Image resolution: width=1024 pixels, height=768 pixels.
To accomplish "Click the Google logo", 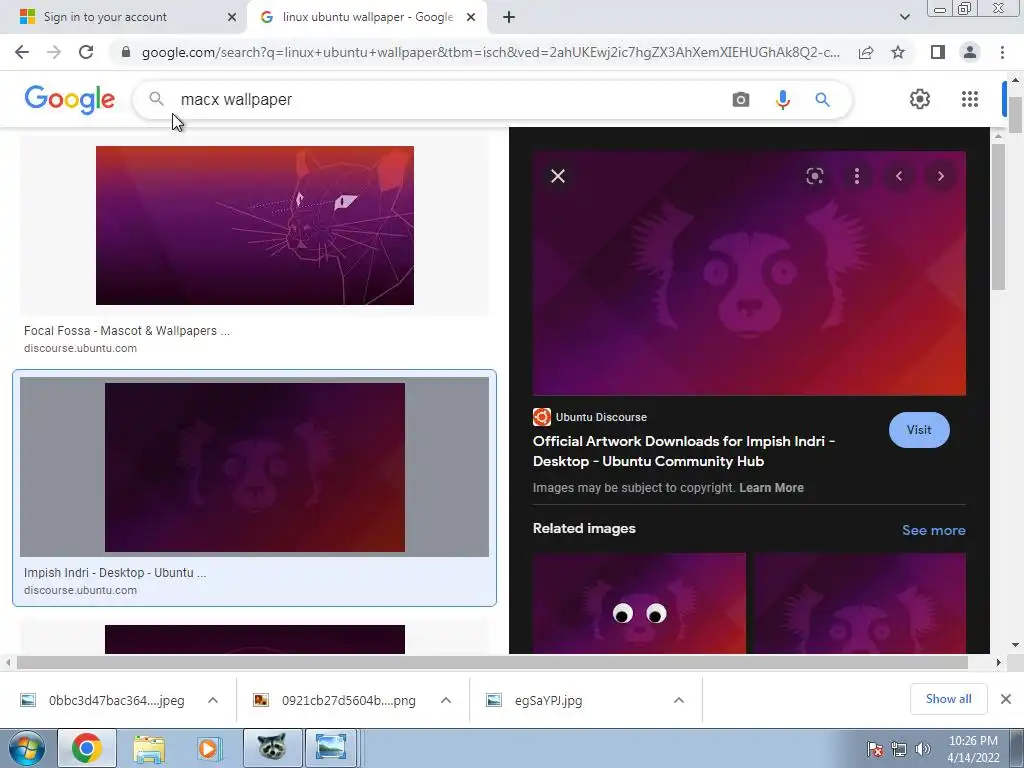I will pos(70,99).
